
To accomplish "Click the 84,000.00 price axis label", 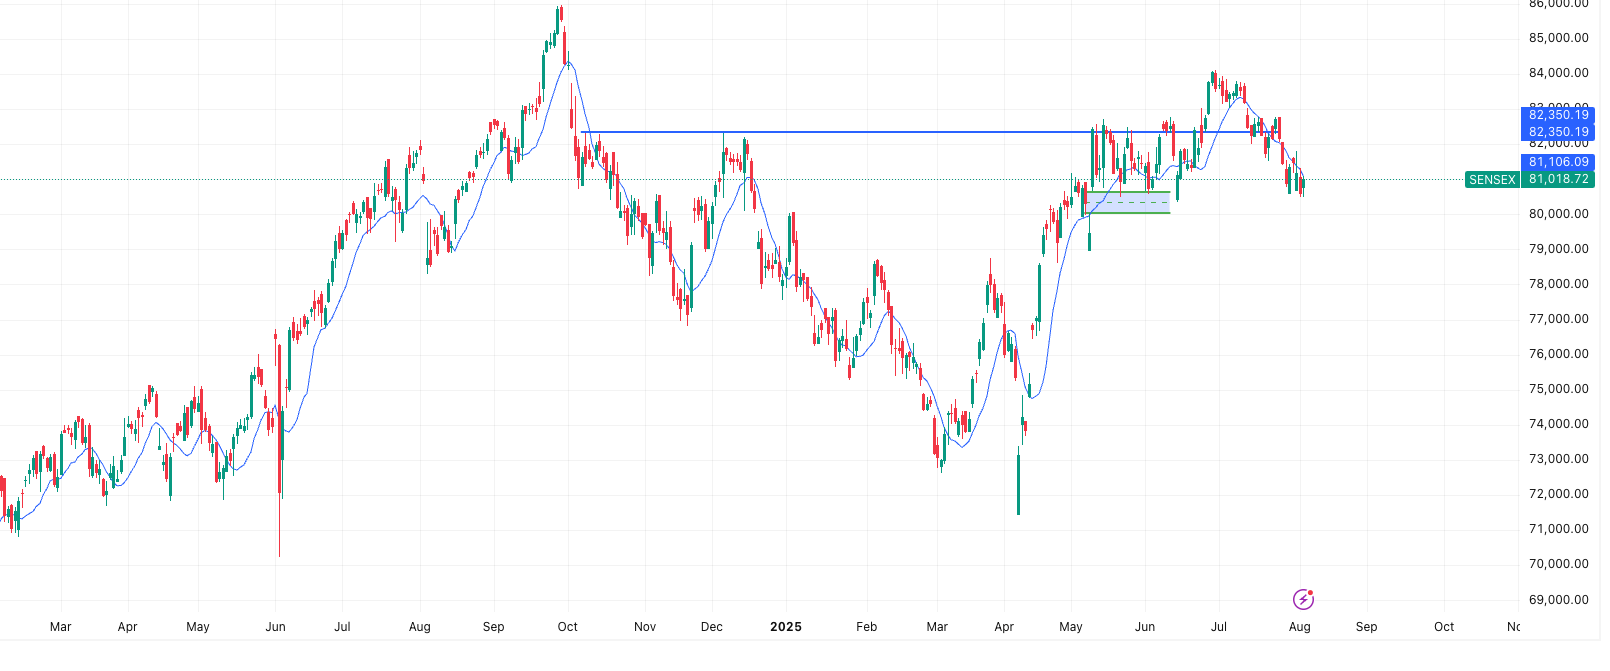I will (x=1558, y=73).
